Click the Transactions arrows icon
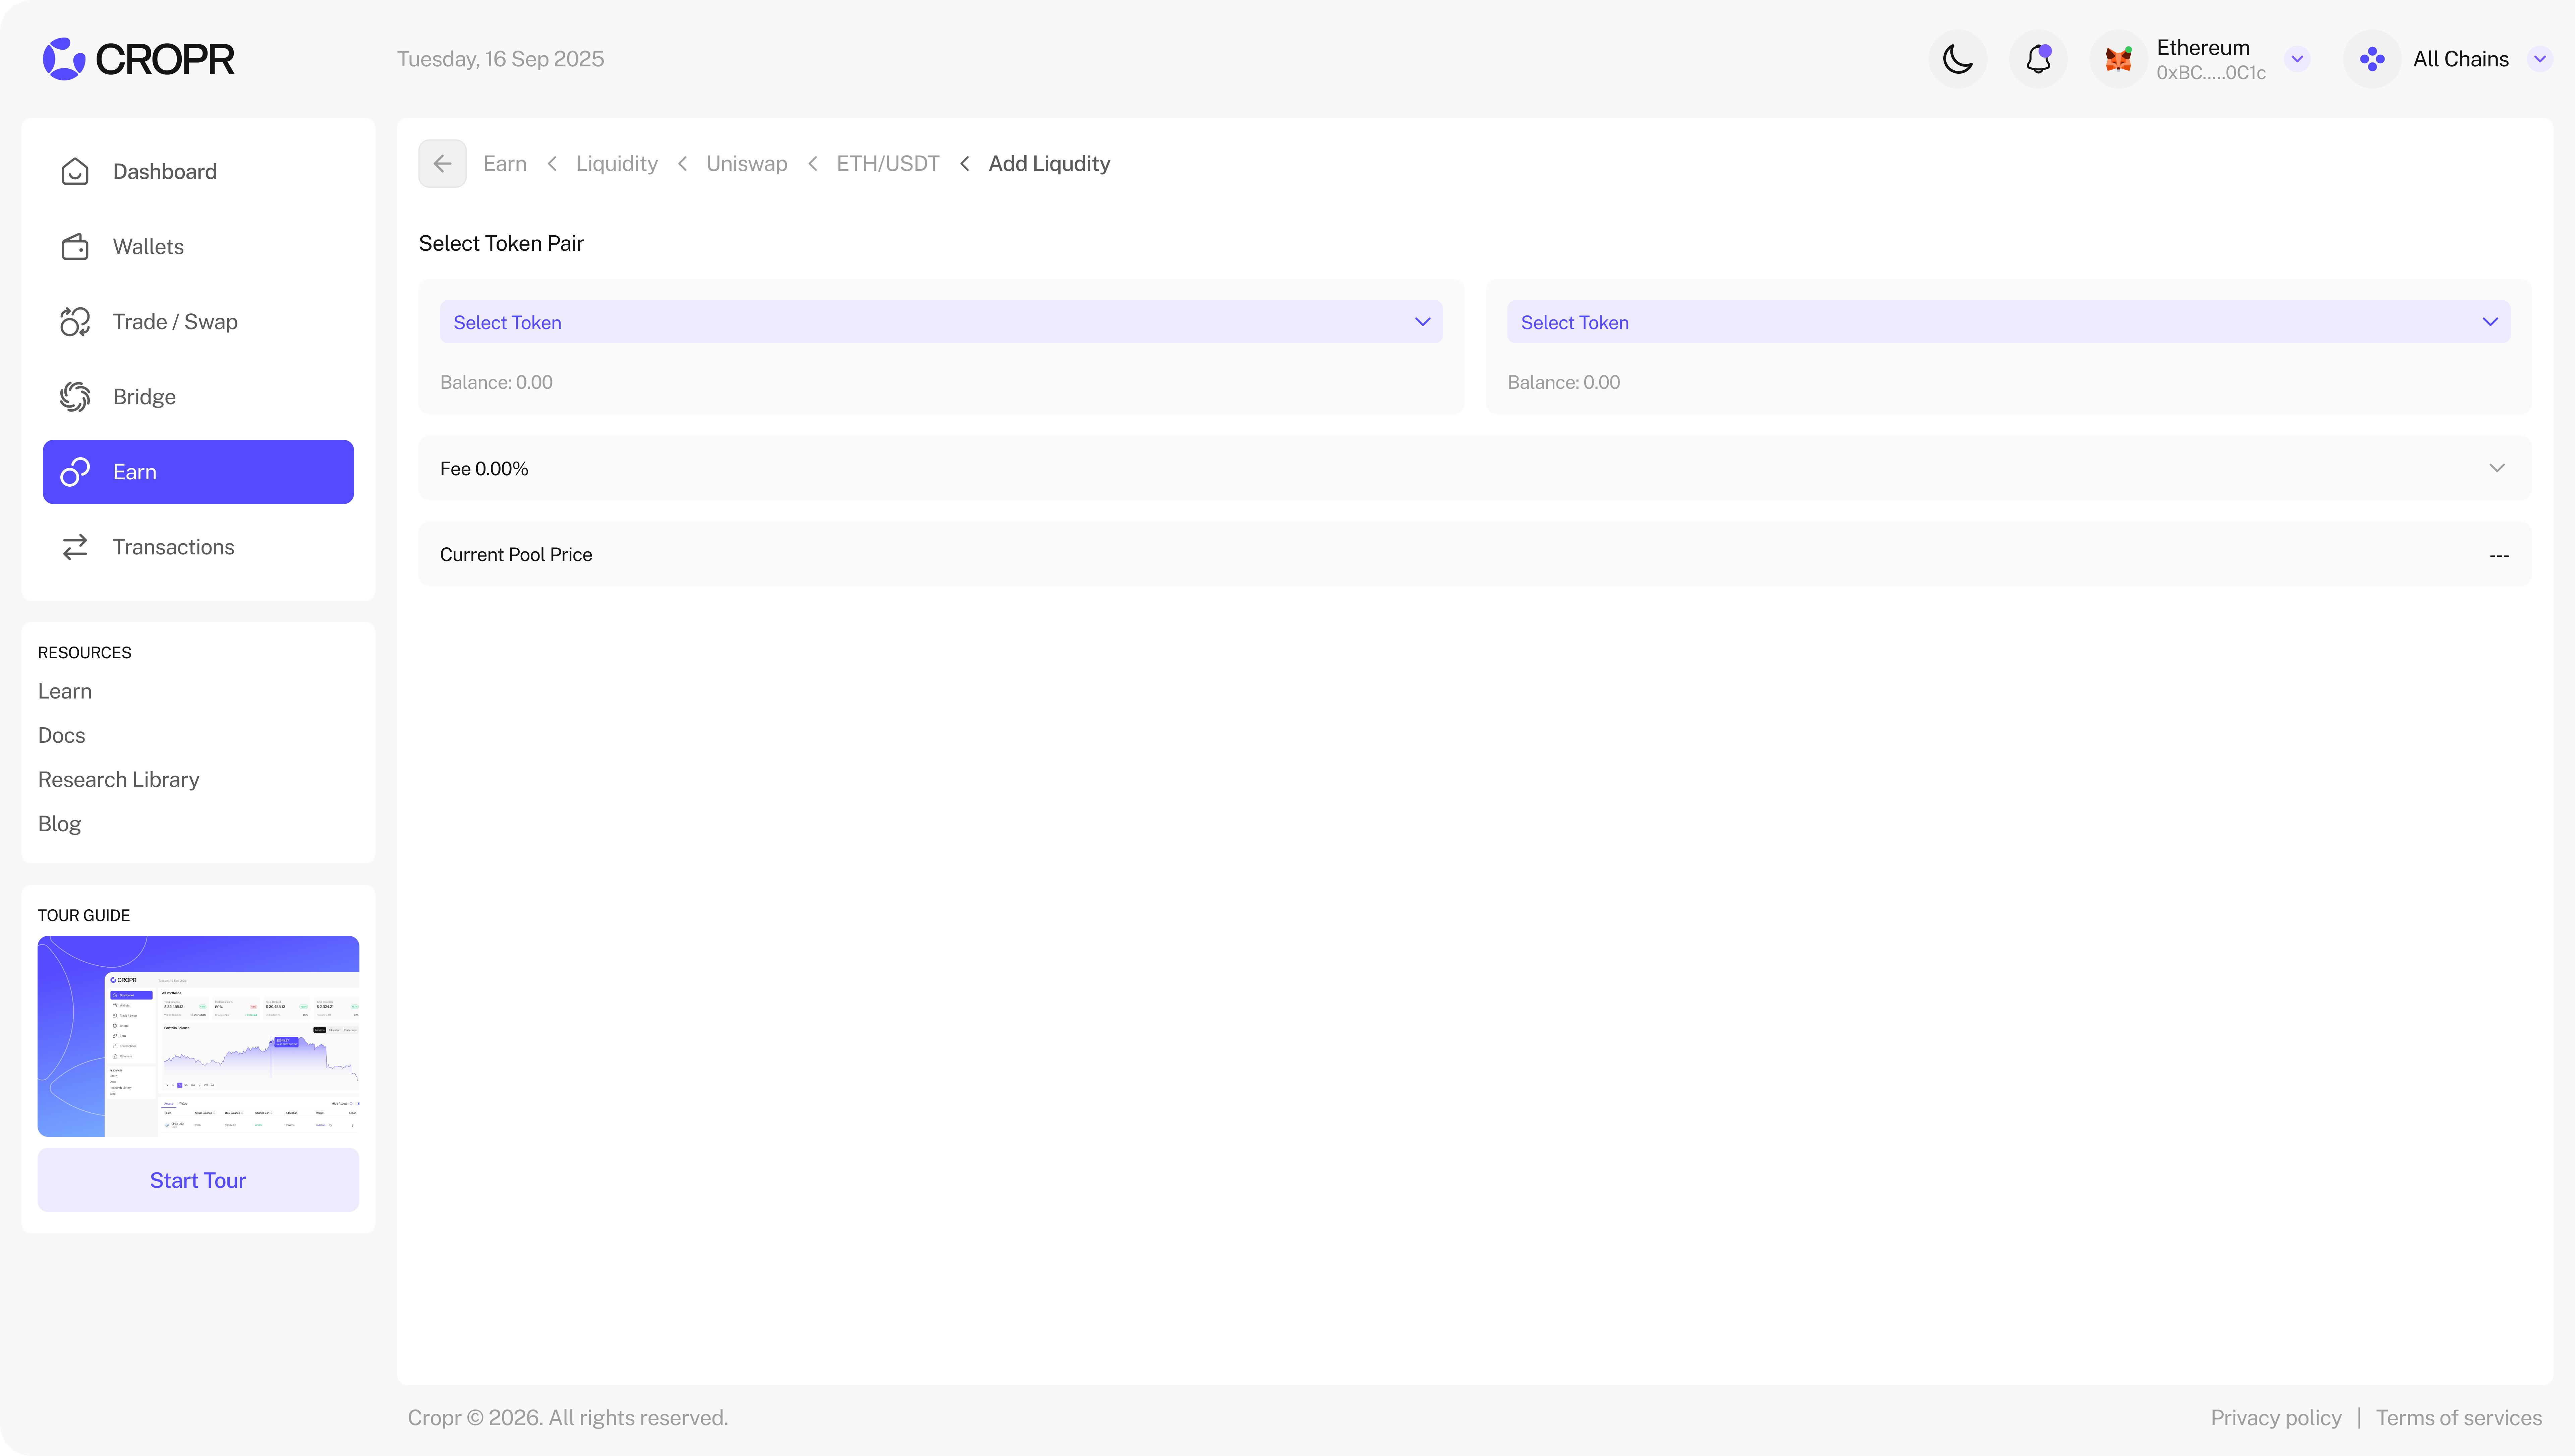This screenshot has height=1456, width=2575. [75, 547]
